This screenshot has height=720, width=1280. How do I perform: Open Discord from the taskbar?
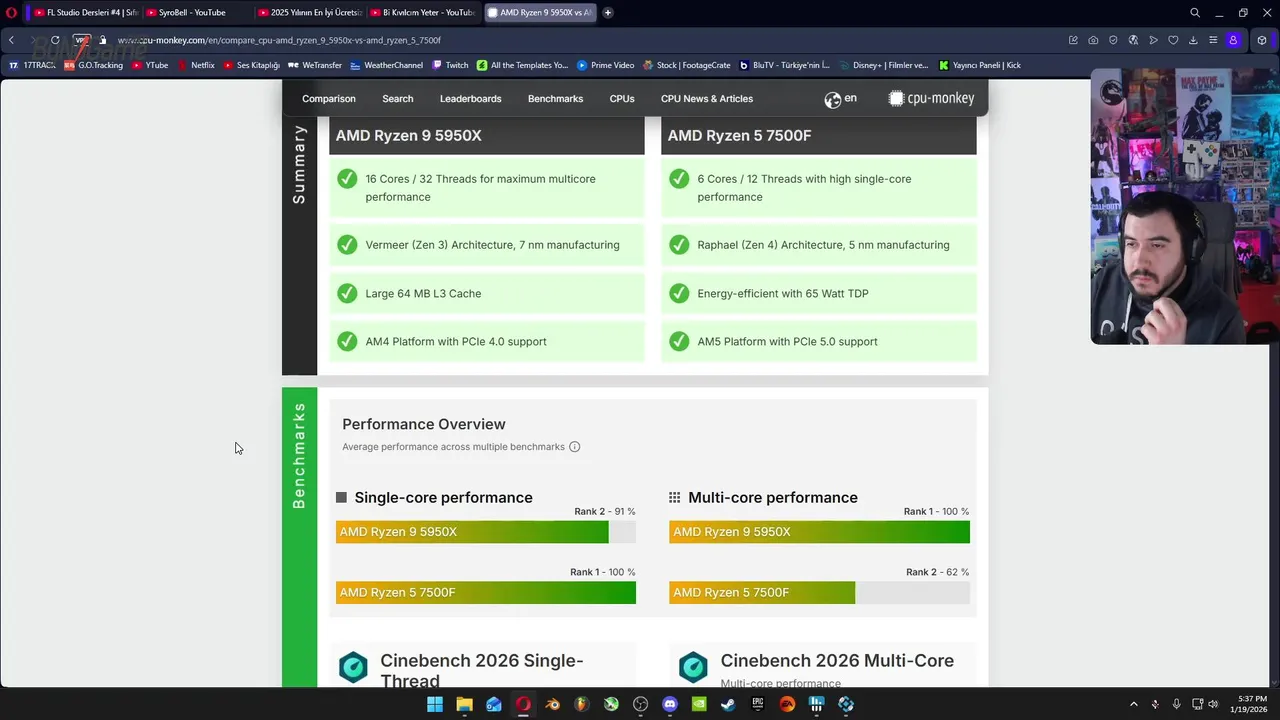pos(670,704)
